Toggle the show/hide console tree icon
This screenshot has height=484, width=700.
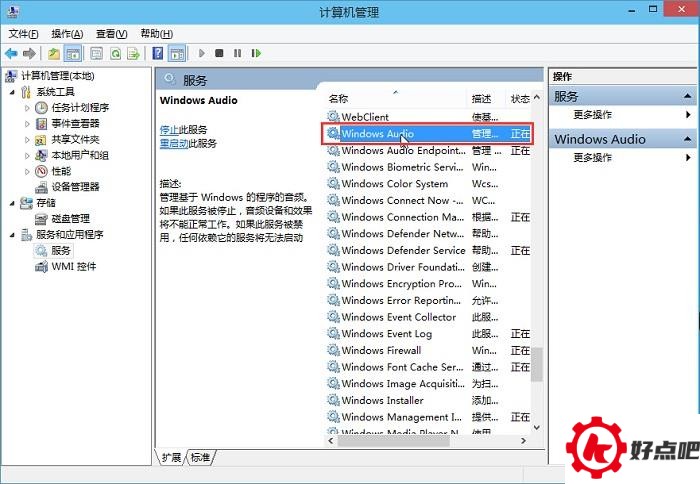[x=73, y=54]
